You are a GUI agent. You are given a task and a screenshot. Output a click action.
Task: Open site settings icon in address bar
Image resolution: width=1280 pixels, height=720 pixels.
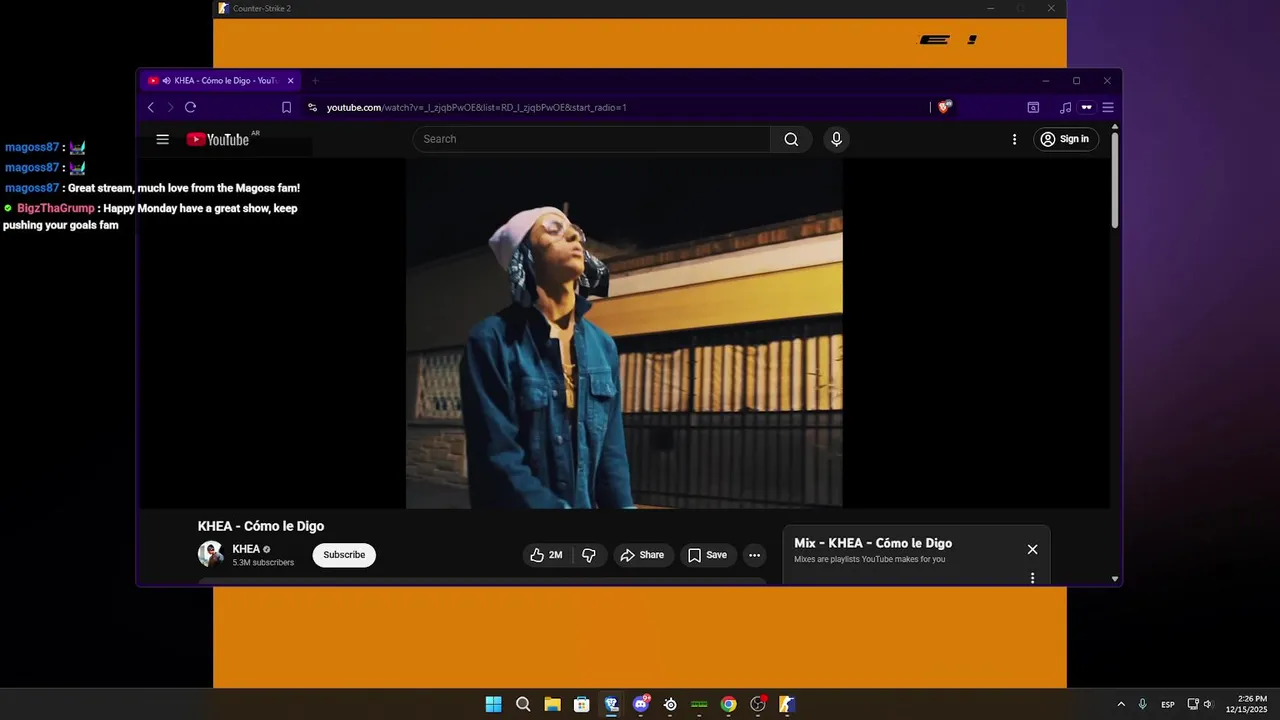click(x=312, y=107)
